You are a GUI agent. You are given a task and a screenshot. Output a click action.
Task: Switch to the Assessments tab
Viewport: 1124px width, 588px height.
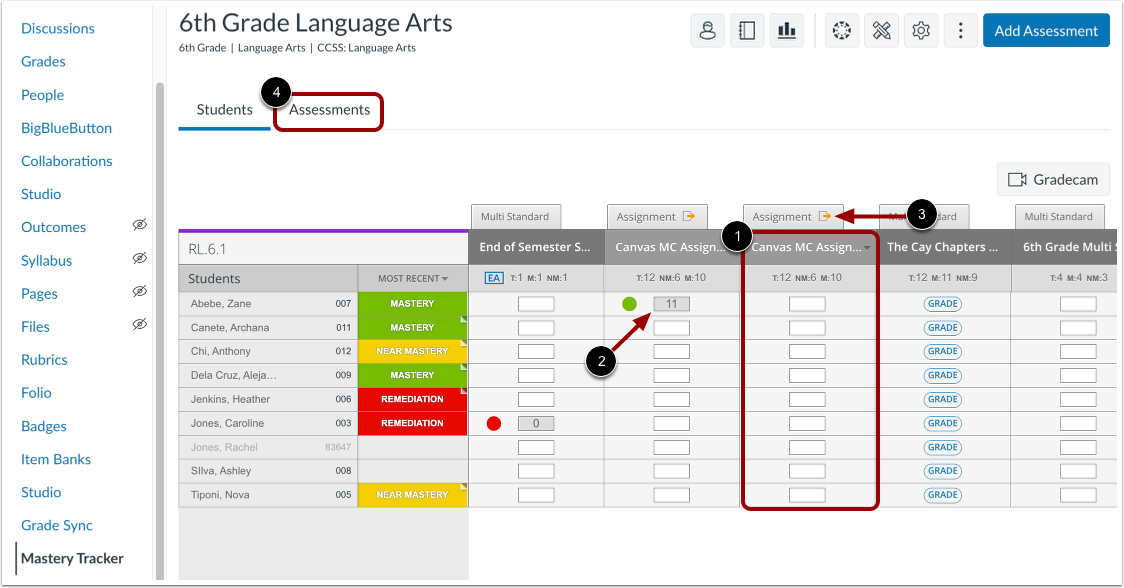pyautogui.click(x=328, y=109)
